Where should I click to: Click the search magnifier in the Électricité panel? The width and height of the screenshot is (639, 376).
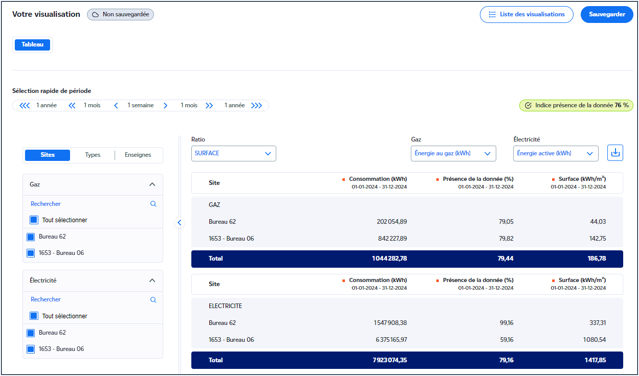(153, 300)
